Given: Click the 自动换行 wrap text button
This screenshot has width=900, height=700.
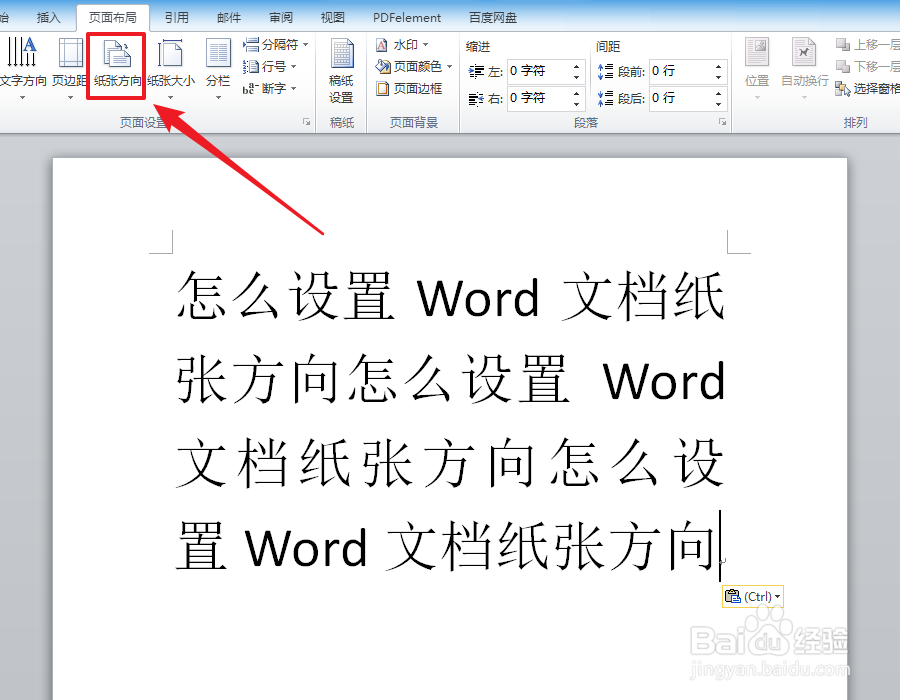Looking at the screenshot, I should tap(805, 68).
